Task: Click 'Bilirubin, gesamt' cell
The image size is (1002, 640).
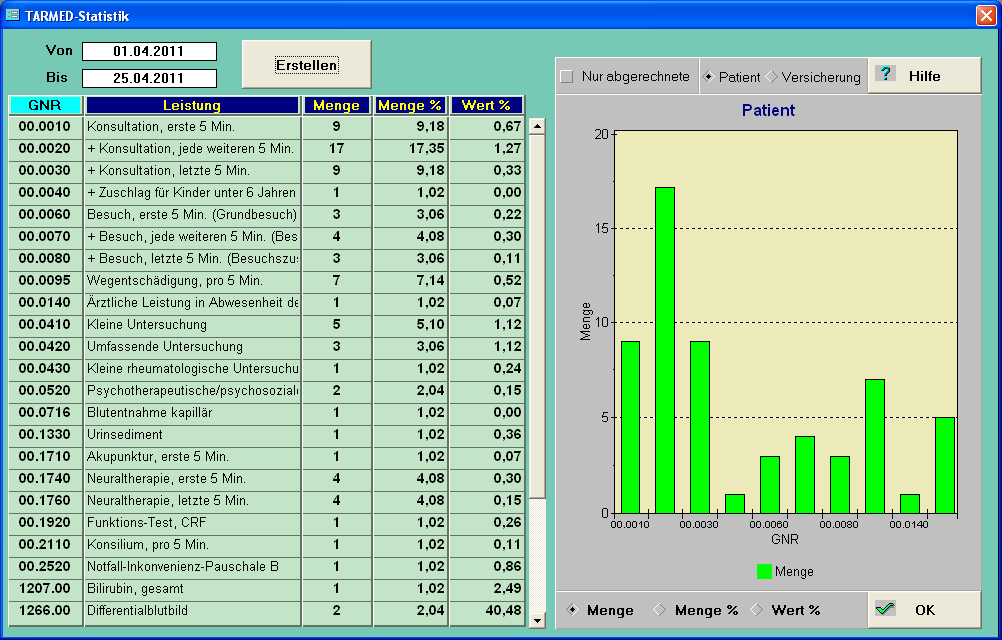Action: tap(192, 589)
